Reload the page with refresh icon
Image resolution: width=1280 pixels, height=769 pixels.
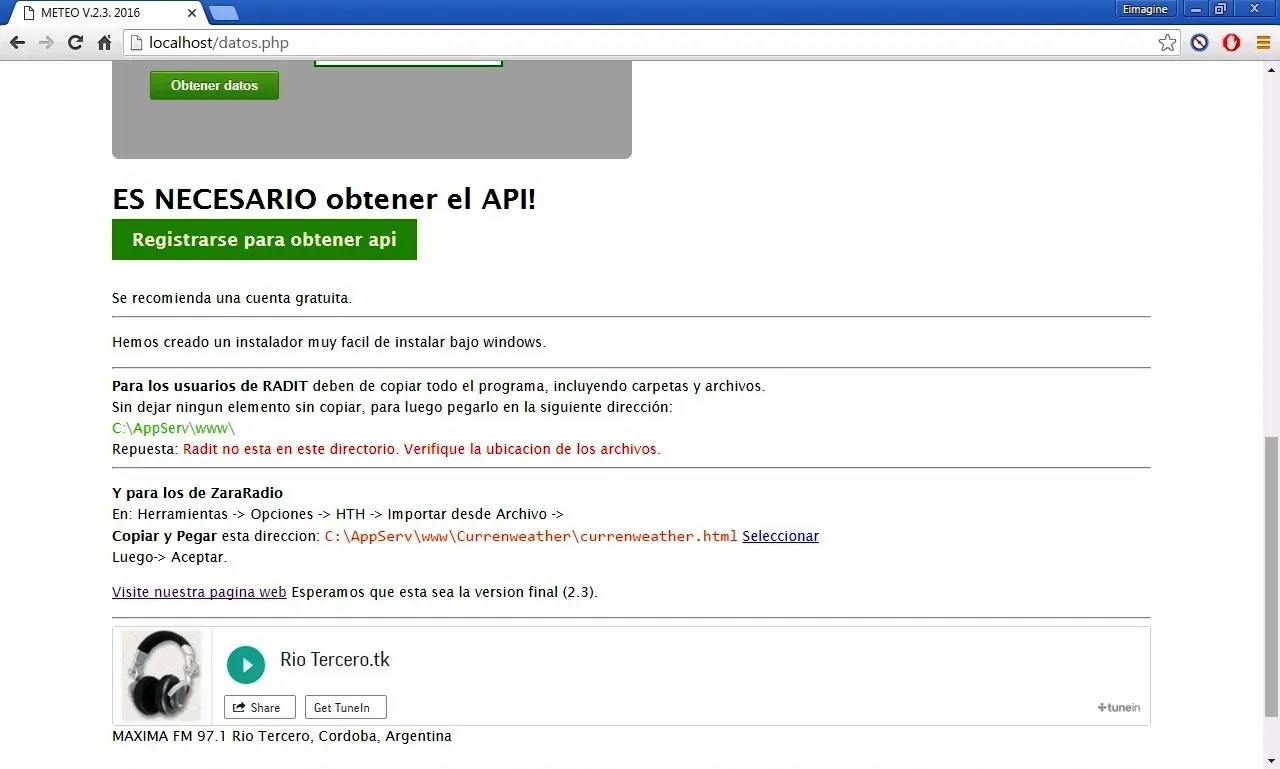click(x=75, y=43)
